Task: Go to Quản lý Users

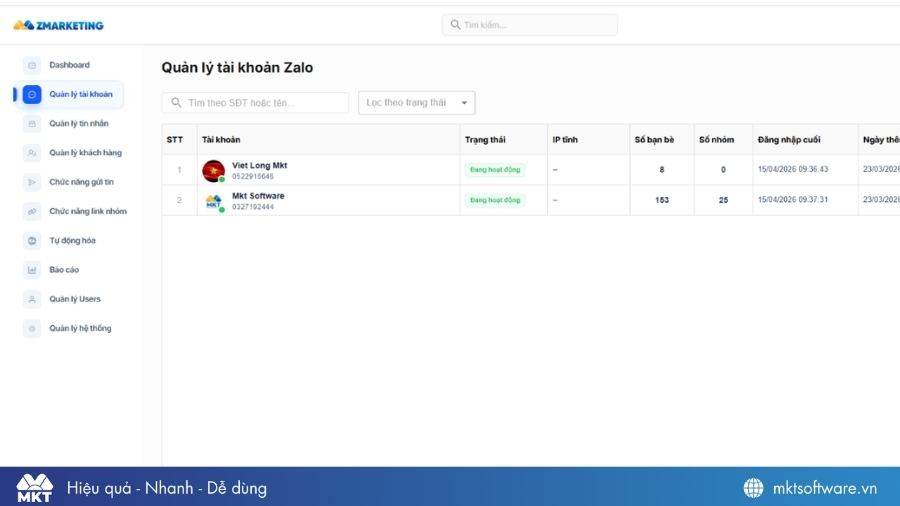Action: [75, 299]
